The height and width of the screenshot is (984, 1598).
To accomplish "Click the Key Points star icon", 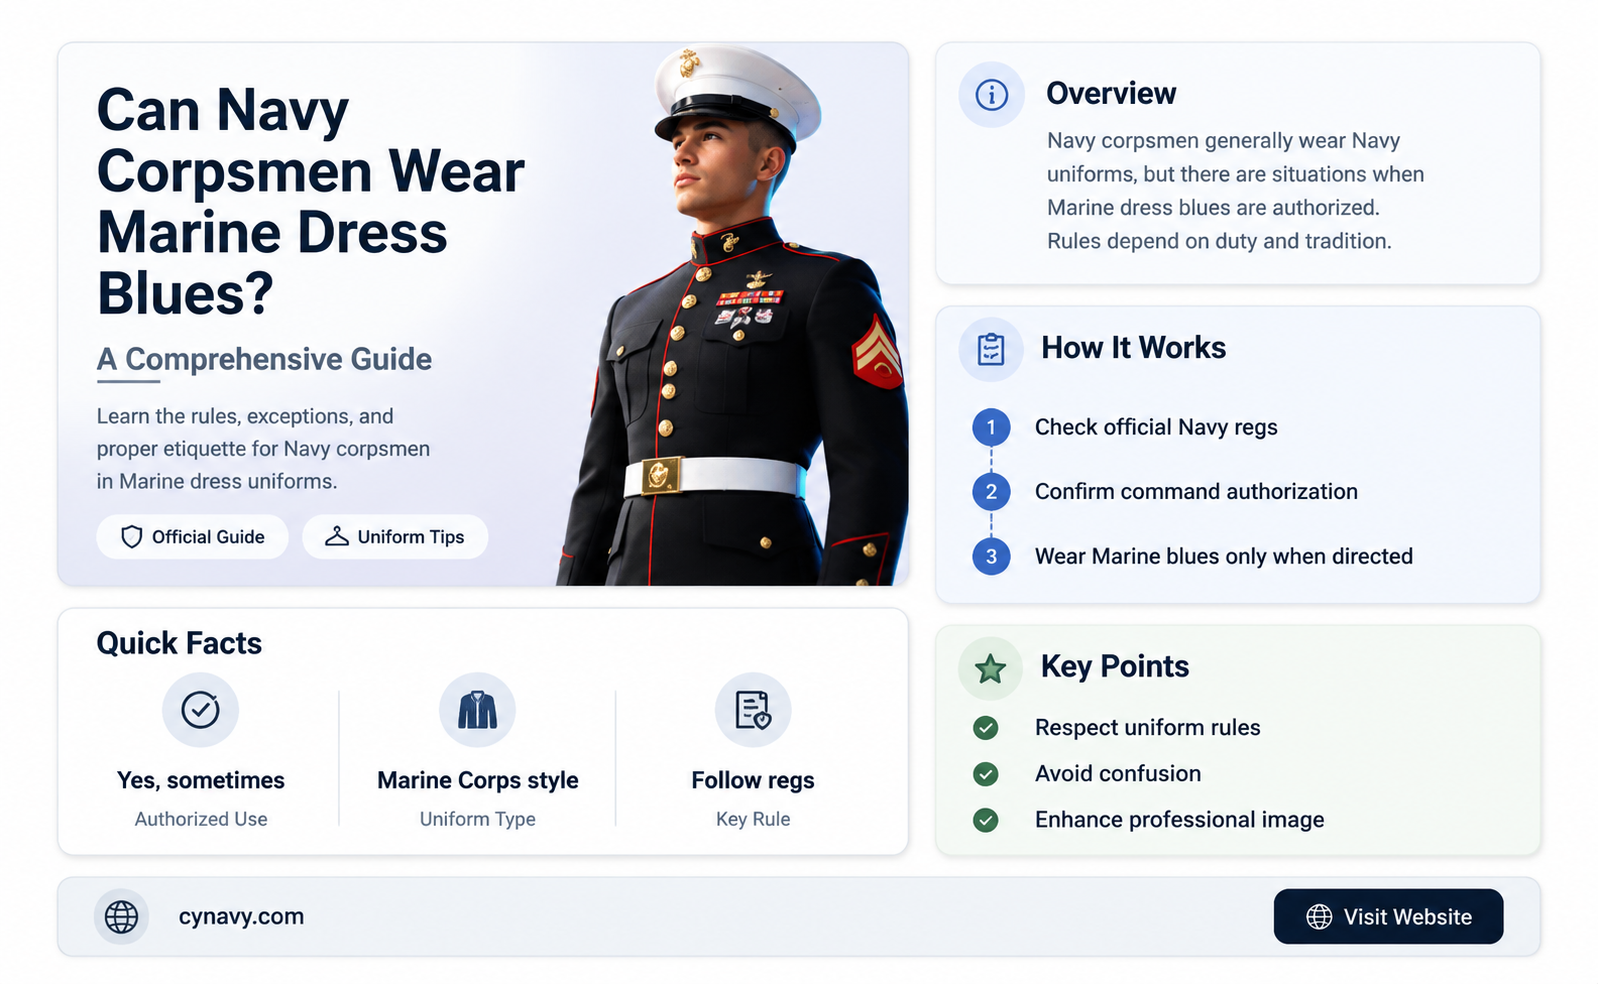I will [991, 668].
